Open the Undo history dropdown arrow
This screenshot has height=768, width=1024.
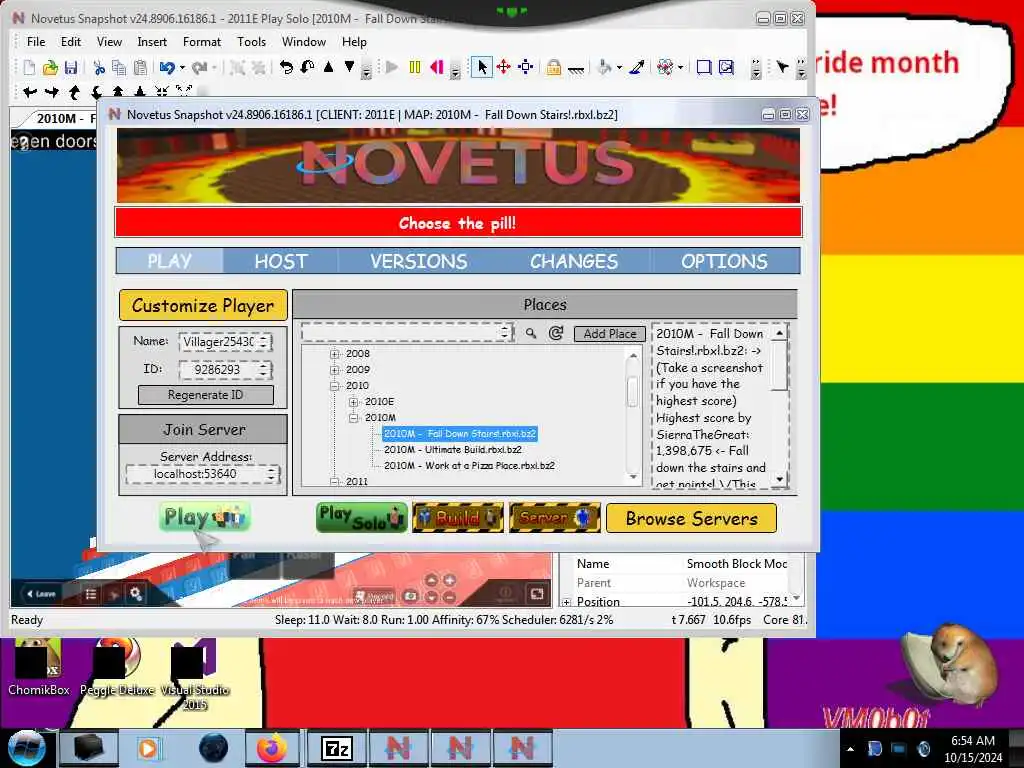[182, 67]
